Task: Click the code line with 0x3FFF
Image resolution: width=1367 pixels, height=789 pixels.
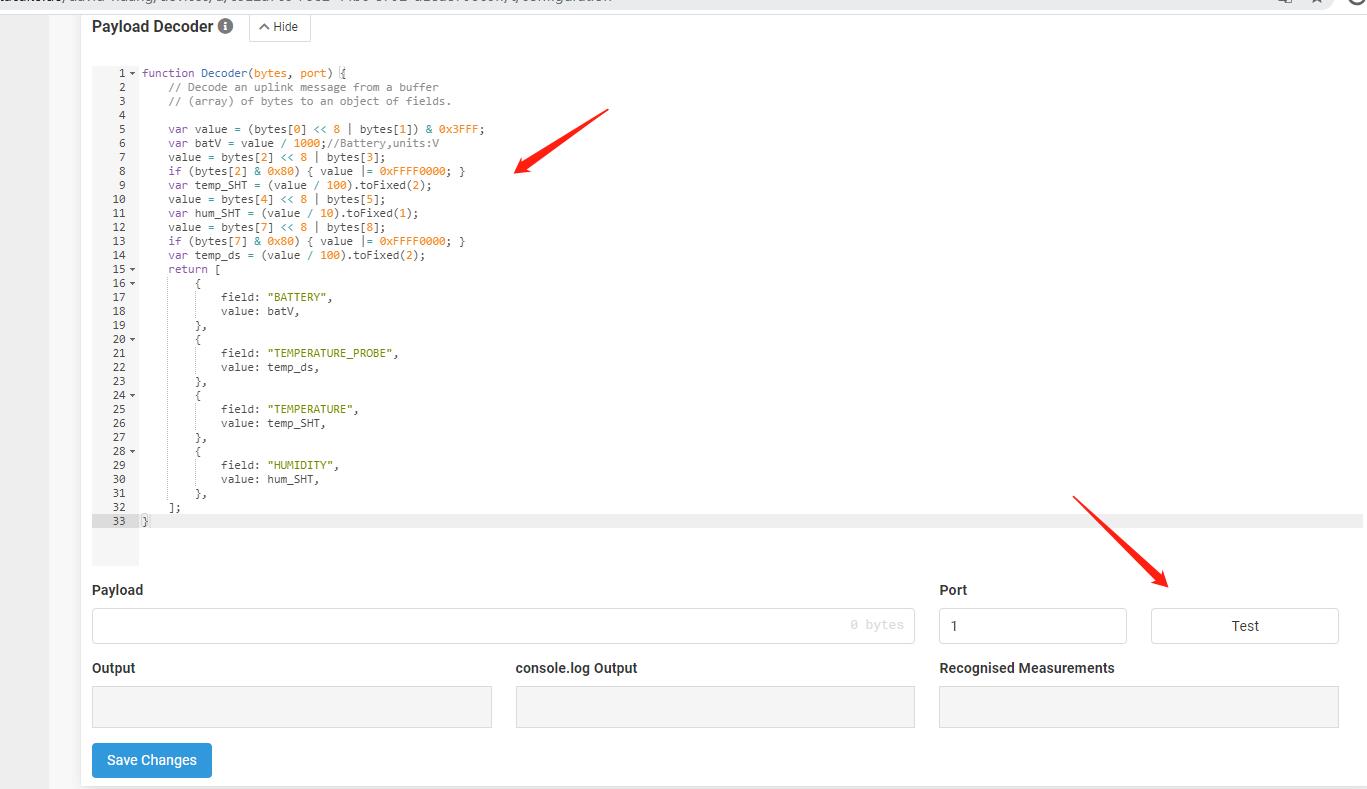Action: point(326,129)
